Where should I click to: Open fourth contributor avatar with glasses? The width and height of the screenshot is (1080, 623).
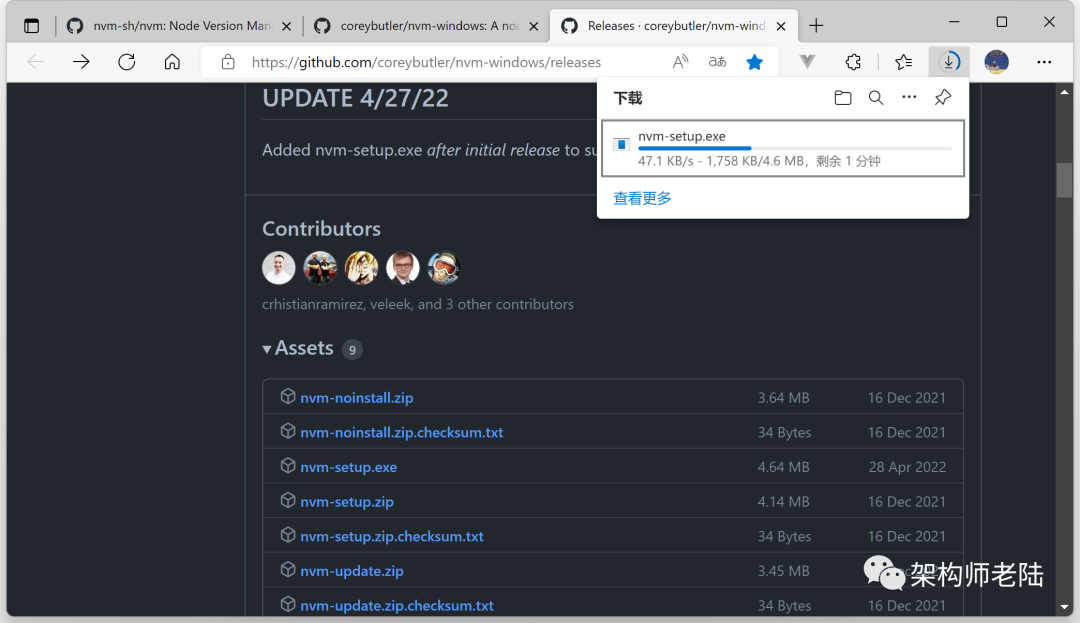(403, 268)
